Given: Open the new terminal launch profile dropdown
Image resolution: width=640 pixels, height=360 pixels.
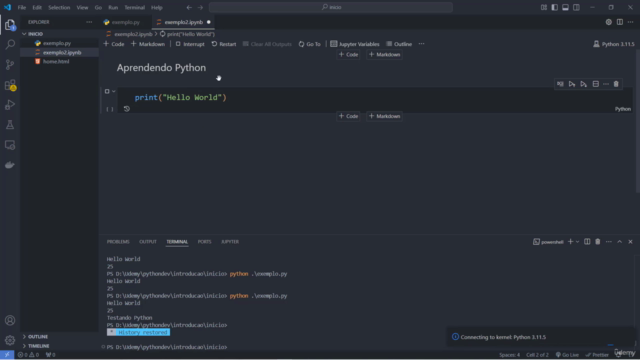Looking at the screenshot, I should click(x=577, y=242).
